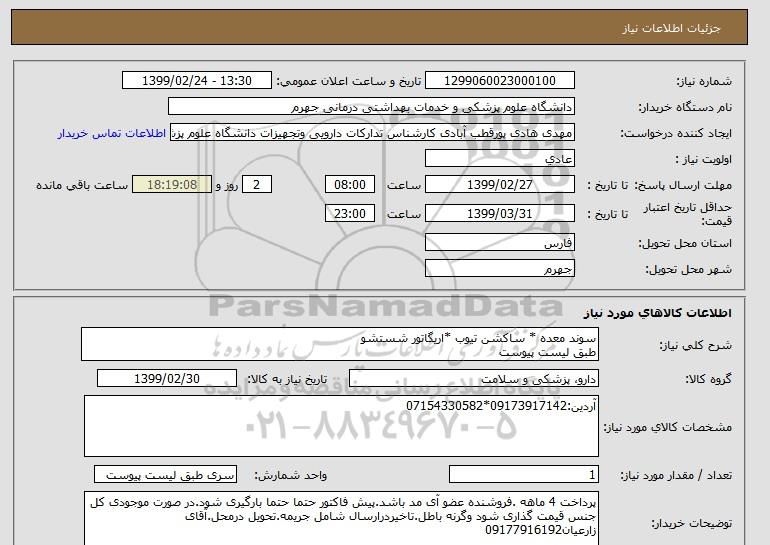This screenshot has height=545, width=770.
Task: Click the label گروه کالا
Action: pyautogui.click(x=709, y=379)
